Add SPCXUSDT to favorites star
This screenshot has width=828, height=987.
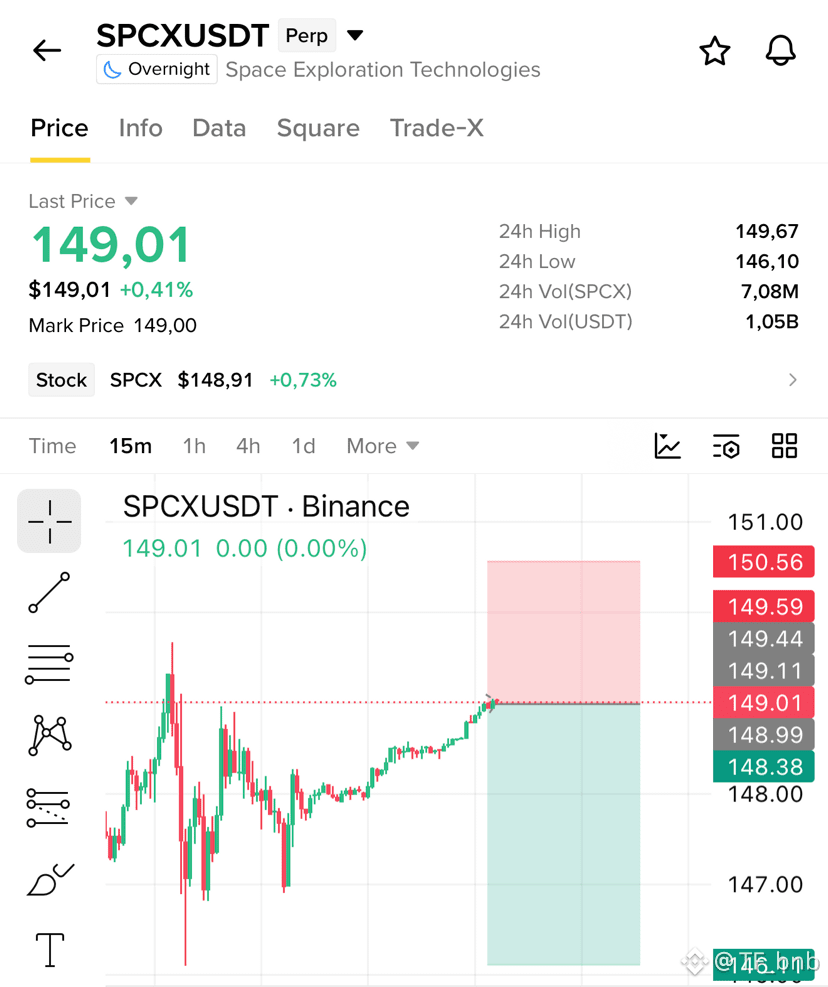[x=715, y=51]
